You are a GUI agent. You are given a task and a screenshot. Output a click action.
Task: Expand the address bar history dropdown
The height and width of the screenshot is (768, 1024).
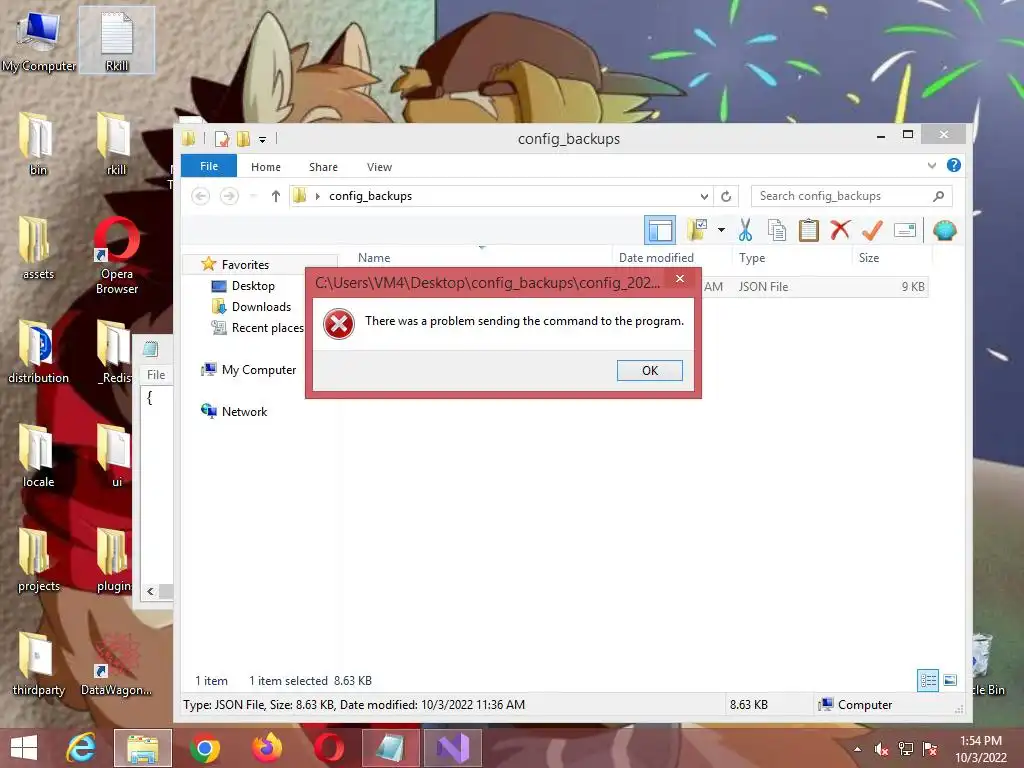coord(704,196)
